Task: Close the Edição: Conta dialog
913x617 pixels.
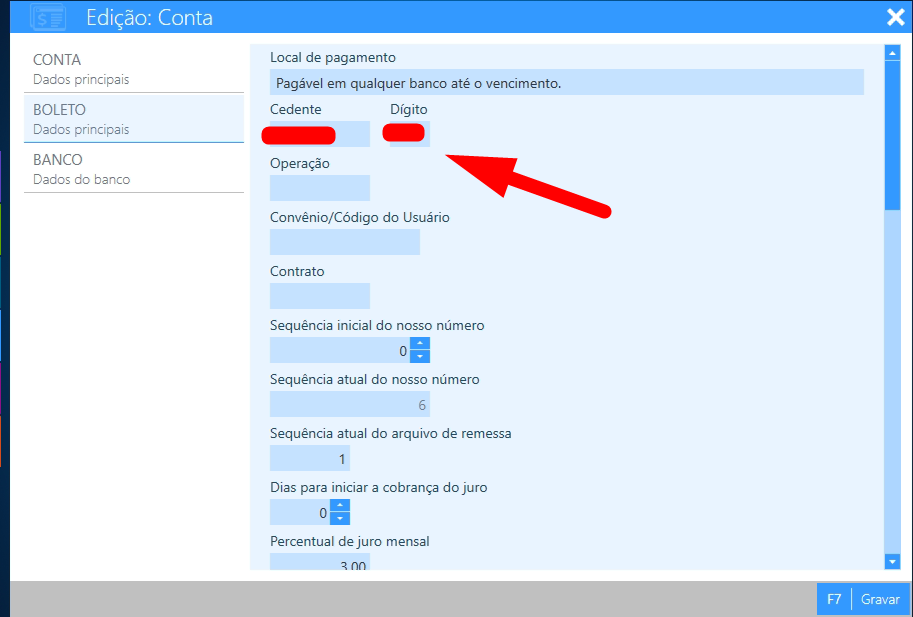Action: pos(895,17)
